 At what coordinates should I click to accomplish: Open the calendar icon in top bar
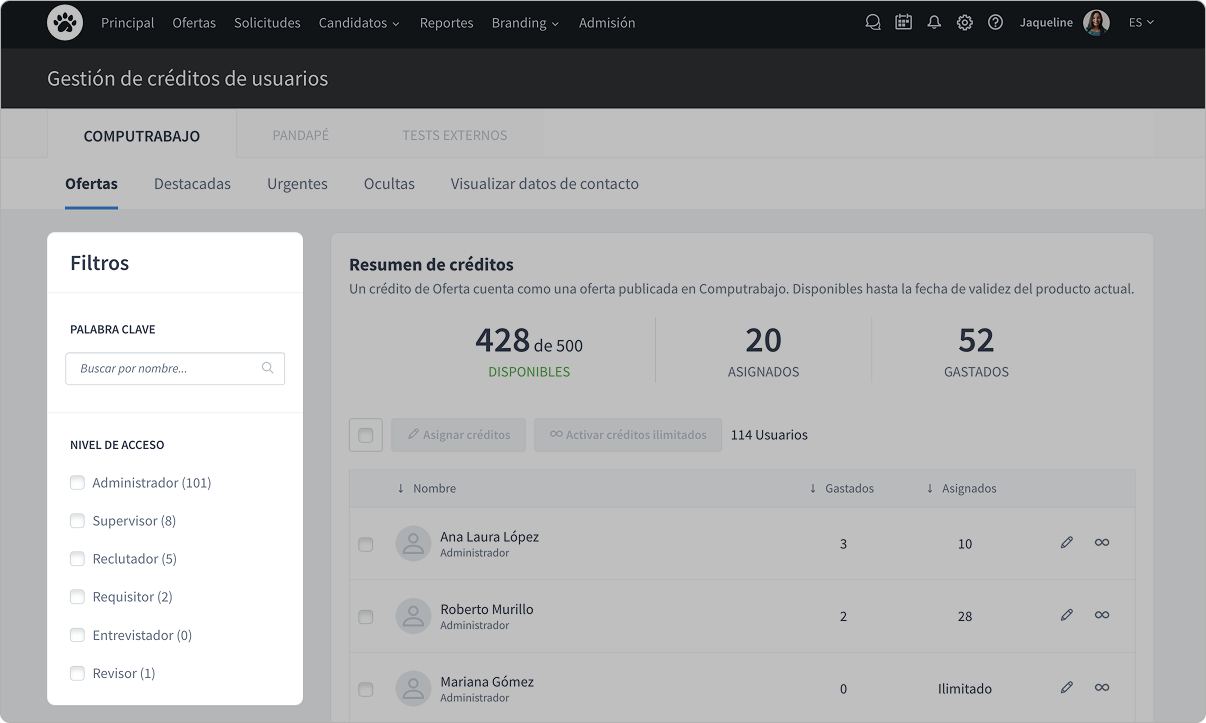point(903,21)
